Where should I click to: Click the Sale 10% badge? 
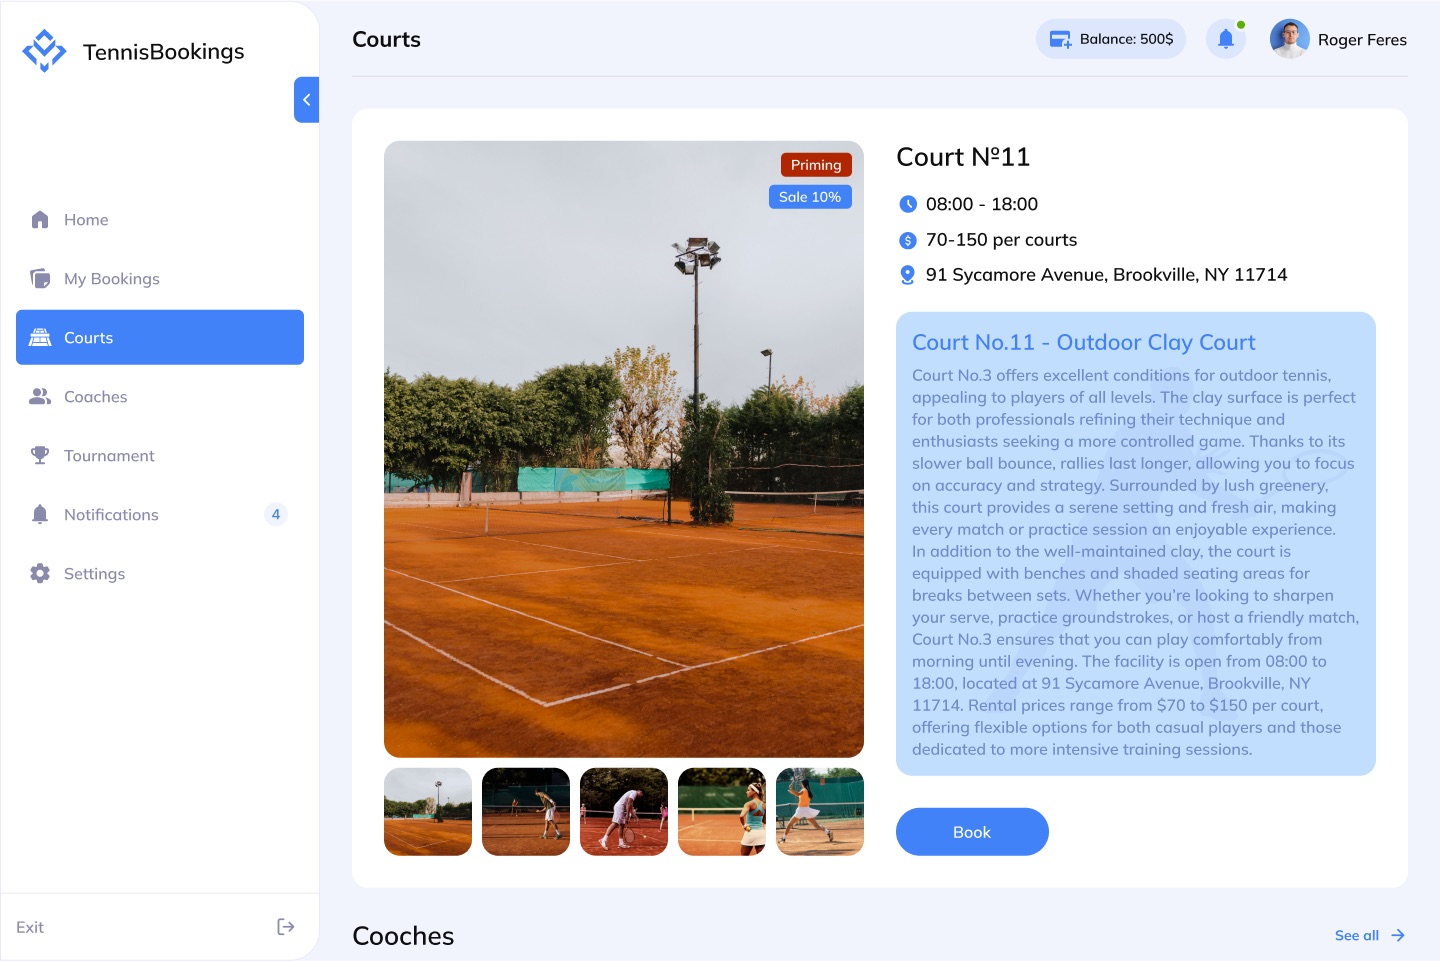click(x=810, y=197)
